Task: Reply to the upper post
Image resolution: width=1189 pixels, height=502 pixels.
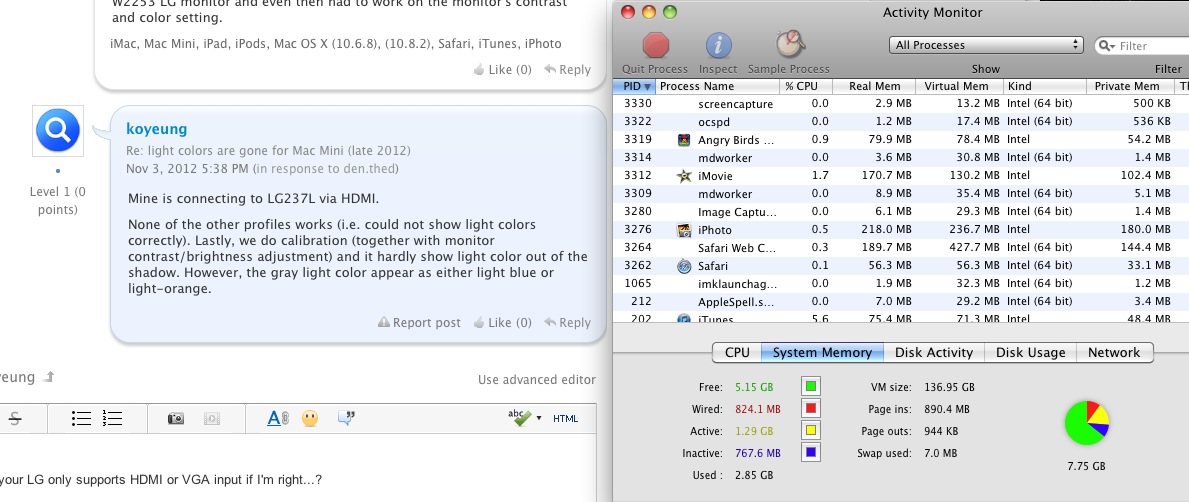Action: click(567, 70)
